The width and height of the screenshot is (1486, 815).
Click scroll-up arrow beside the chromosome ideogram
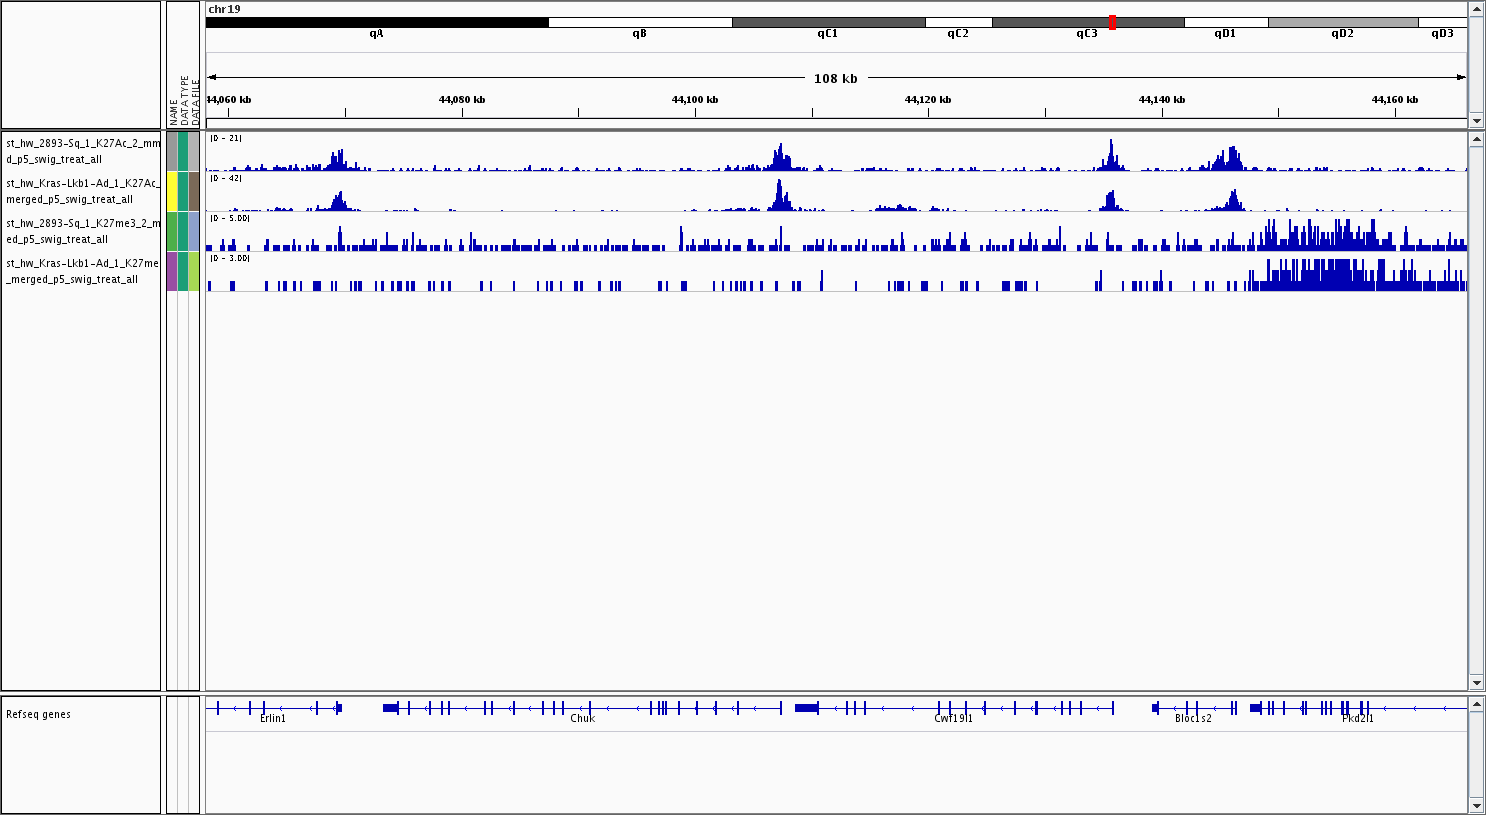pos(1476,9)
